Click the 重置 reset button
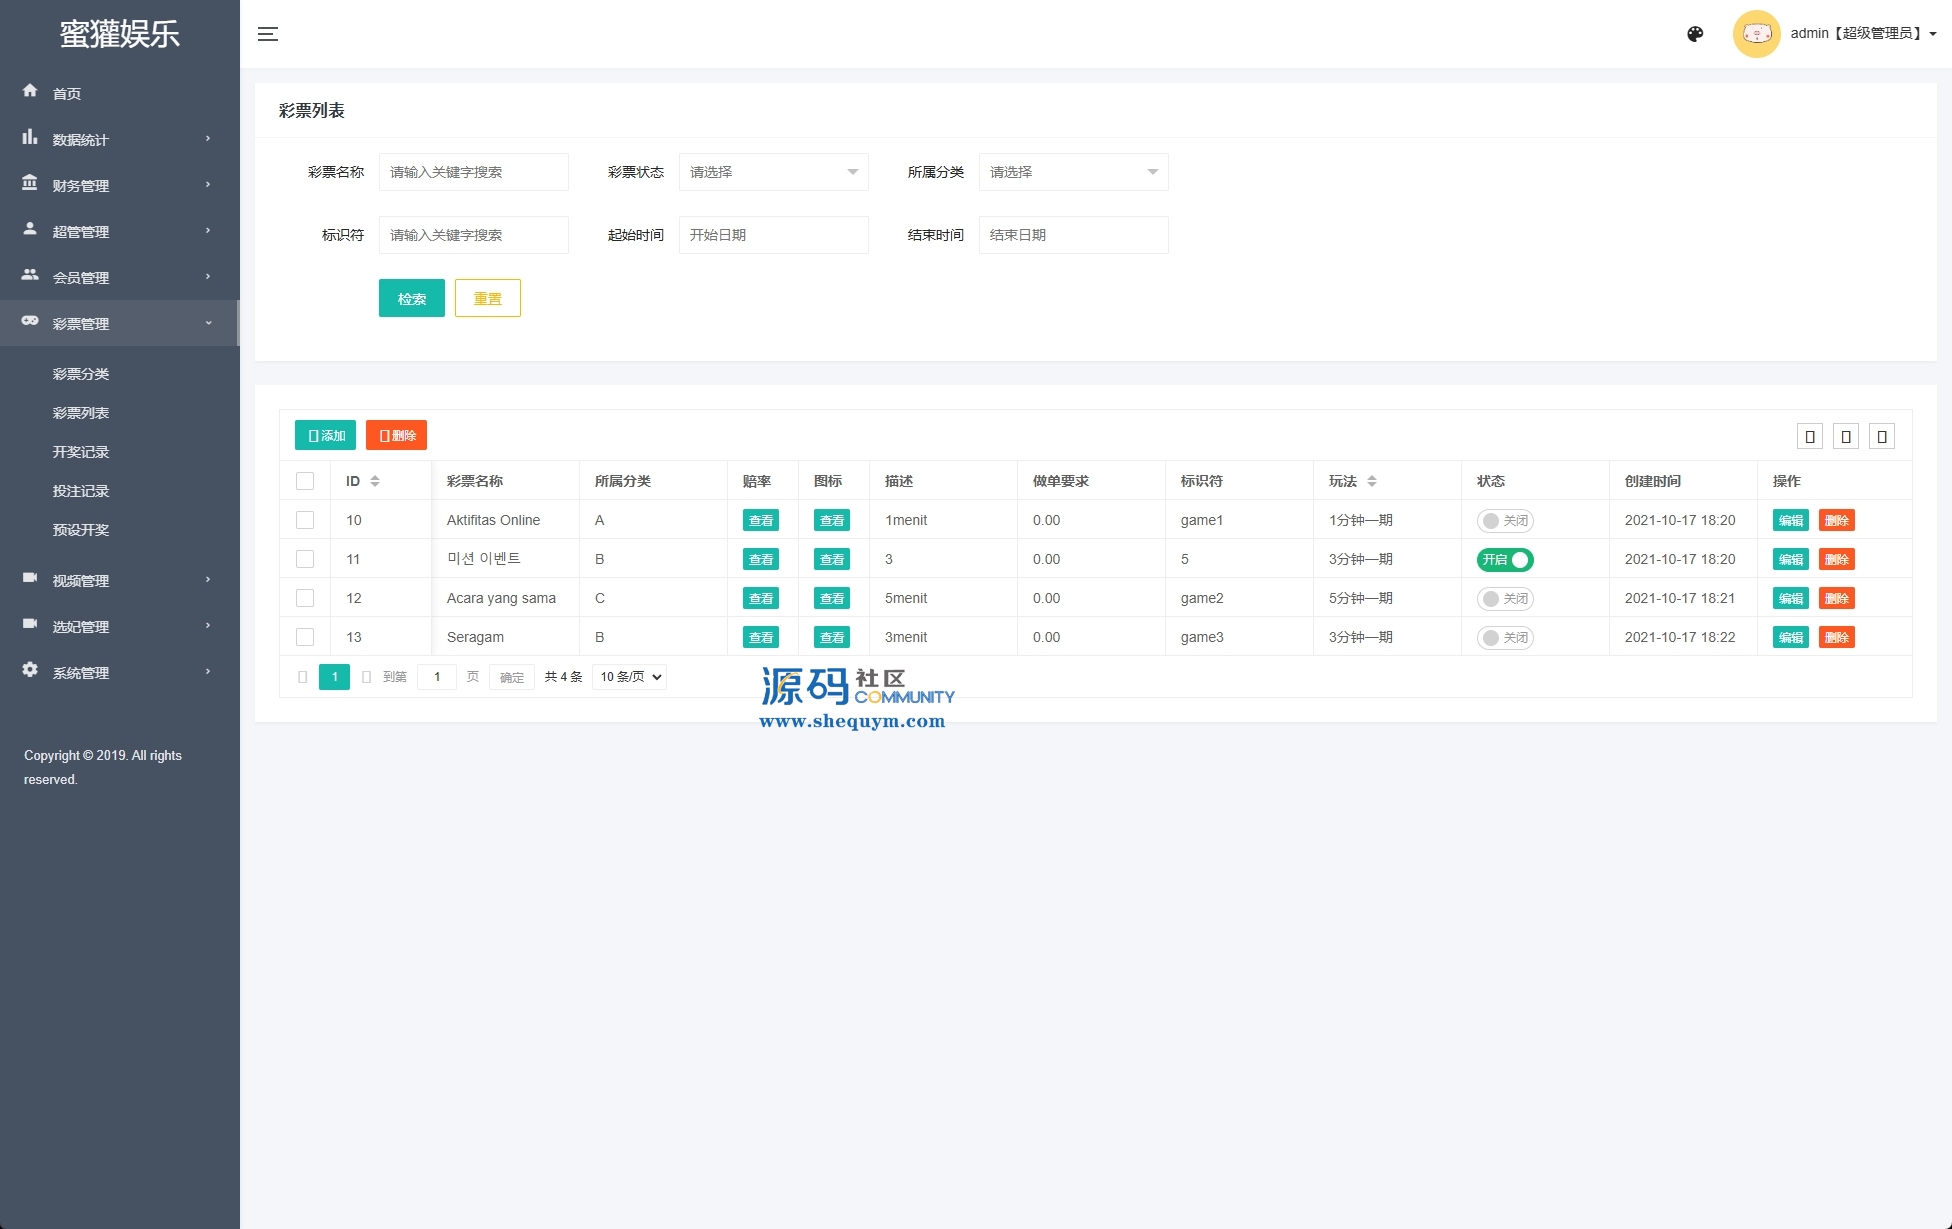The width and height of the screenshot is (1952, 1229). tap(487, 298)
